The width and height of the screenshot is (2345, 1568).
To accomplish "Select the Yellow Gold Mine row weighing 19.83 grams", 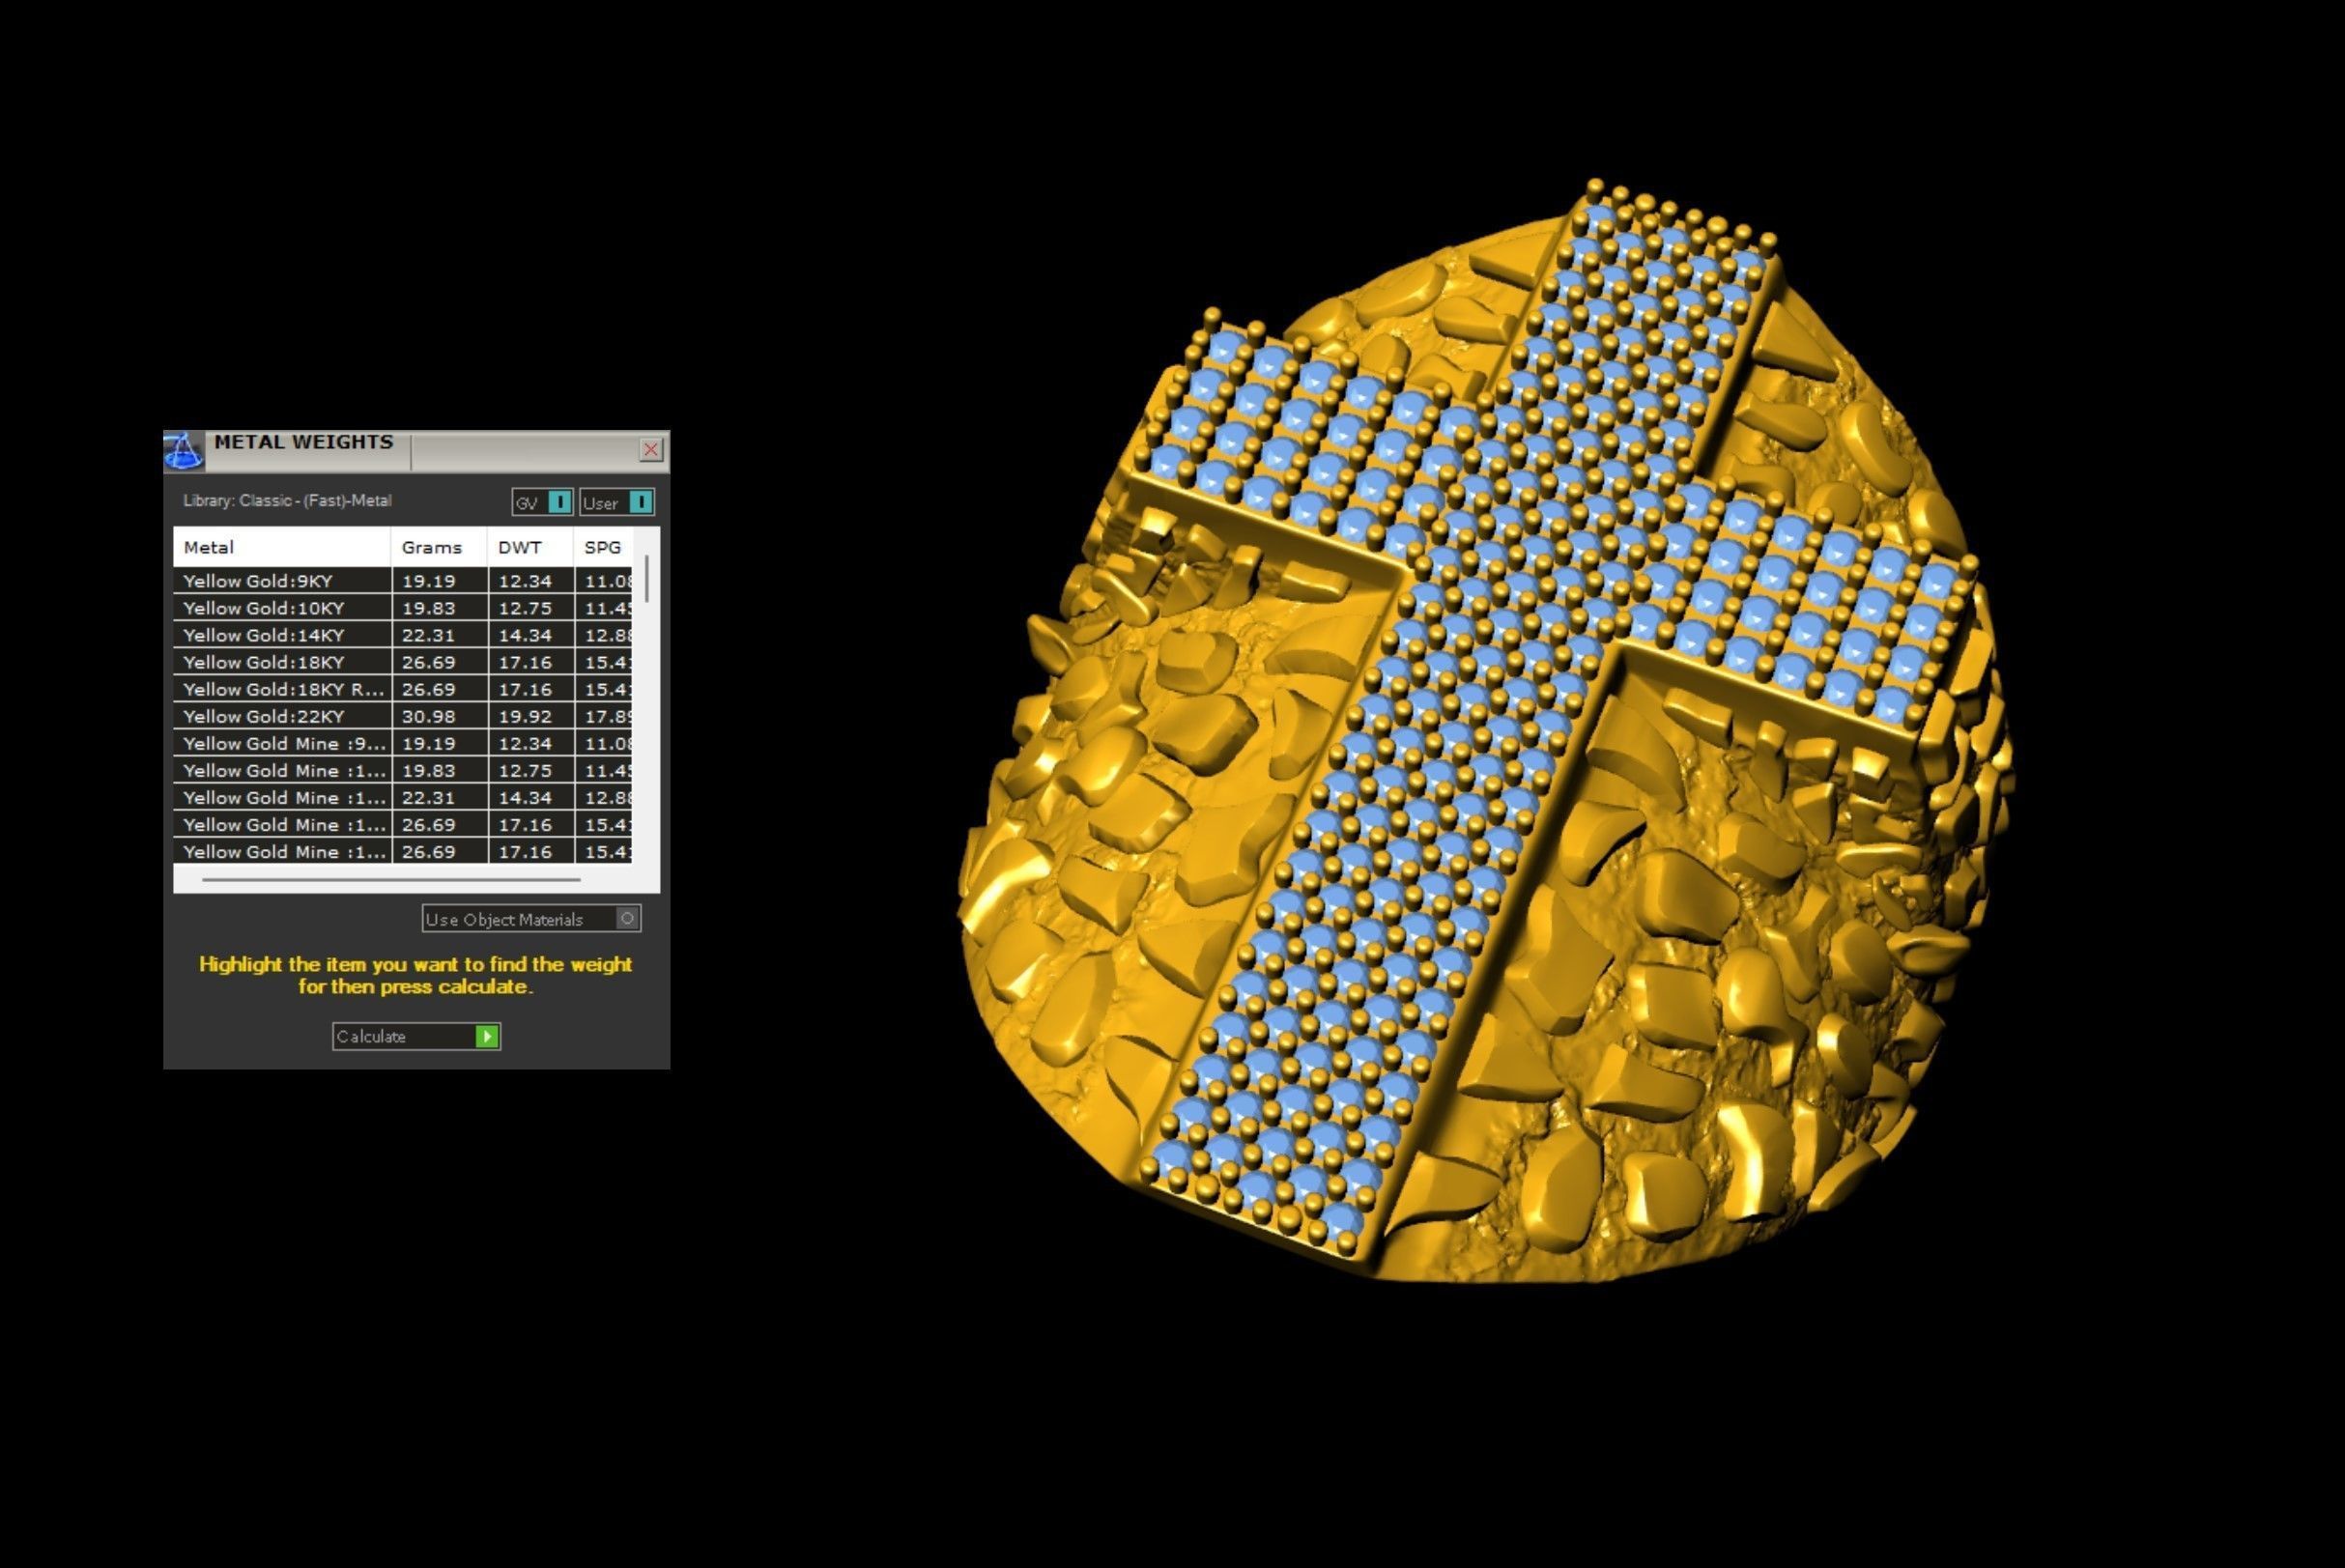I will (403, 770).
